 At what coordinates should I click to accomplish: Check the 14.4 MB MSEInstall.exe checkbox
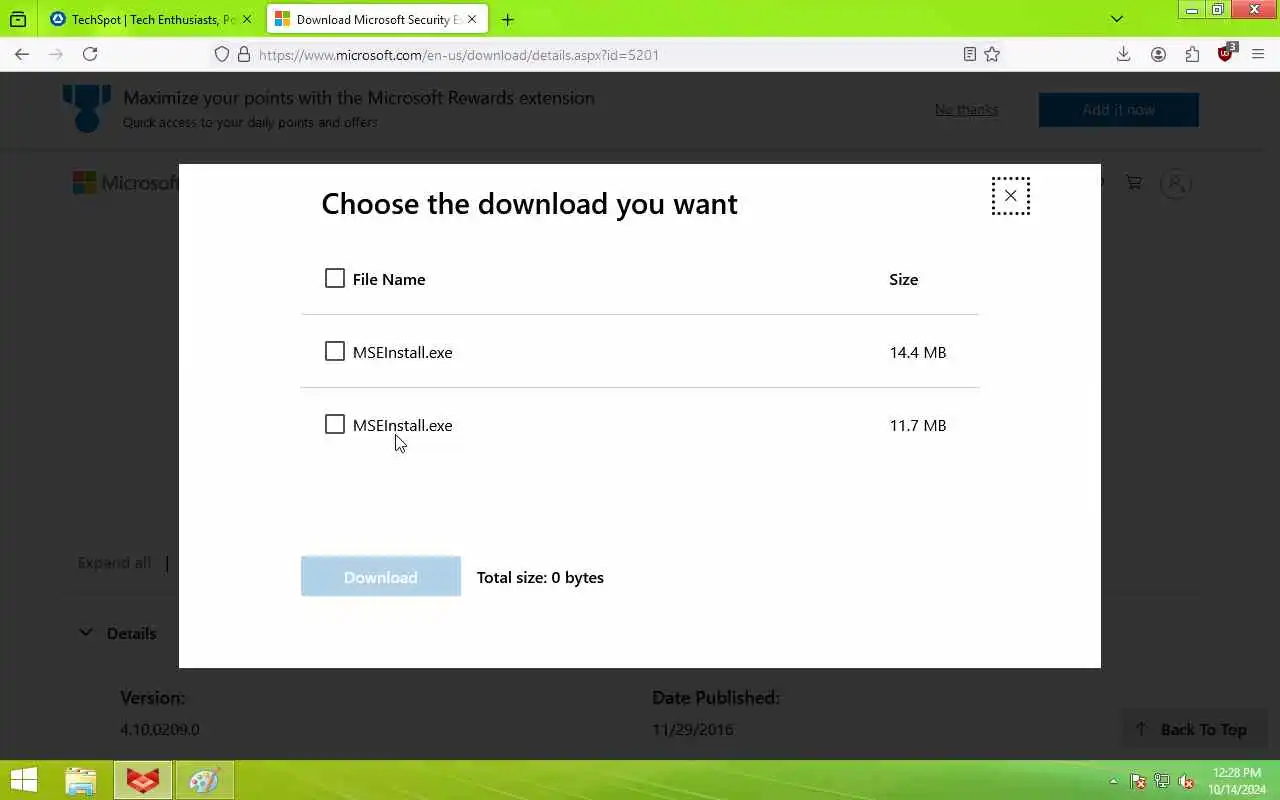335,351
